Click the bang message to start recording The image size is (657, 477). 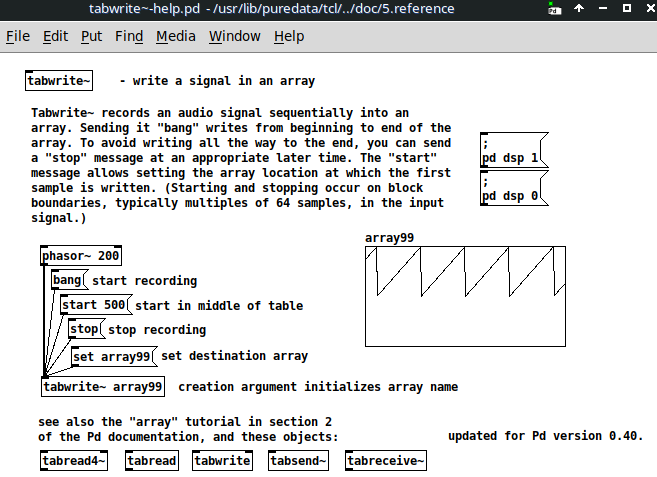[x=70, y=280]
